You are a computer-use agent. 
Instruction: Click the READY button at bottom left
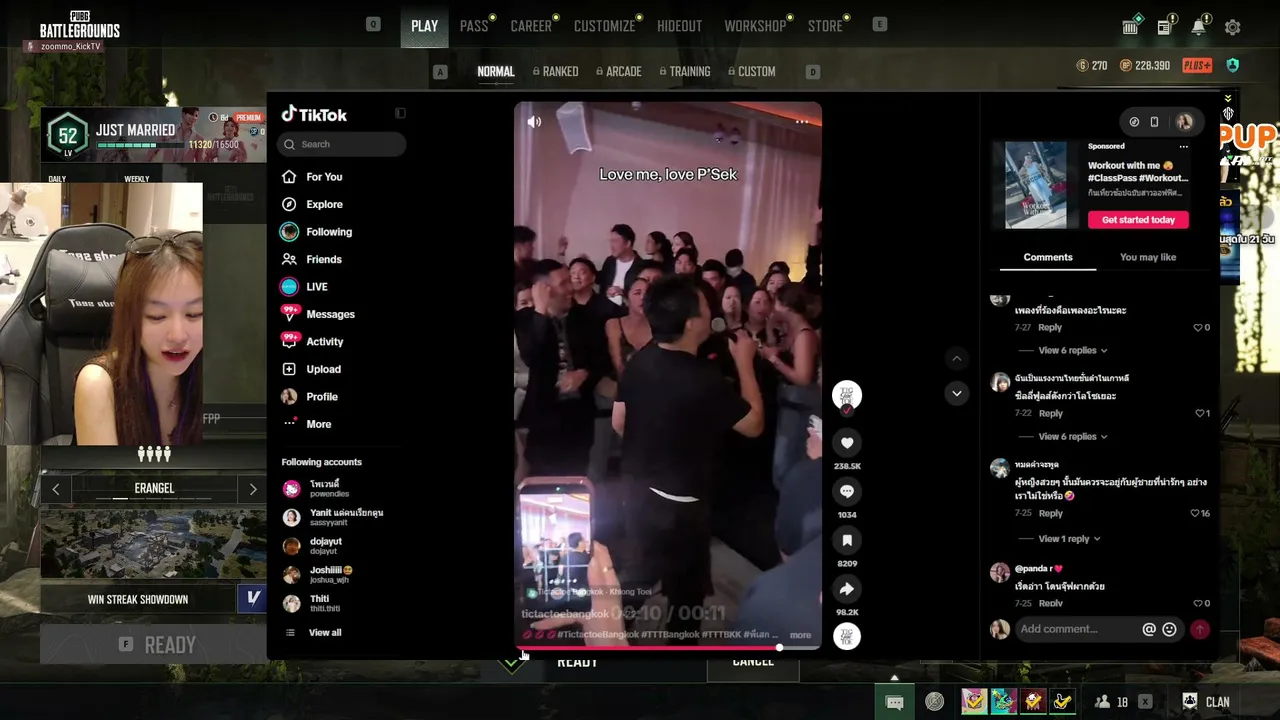(x=153, y=645)
